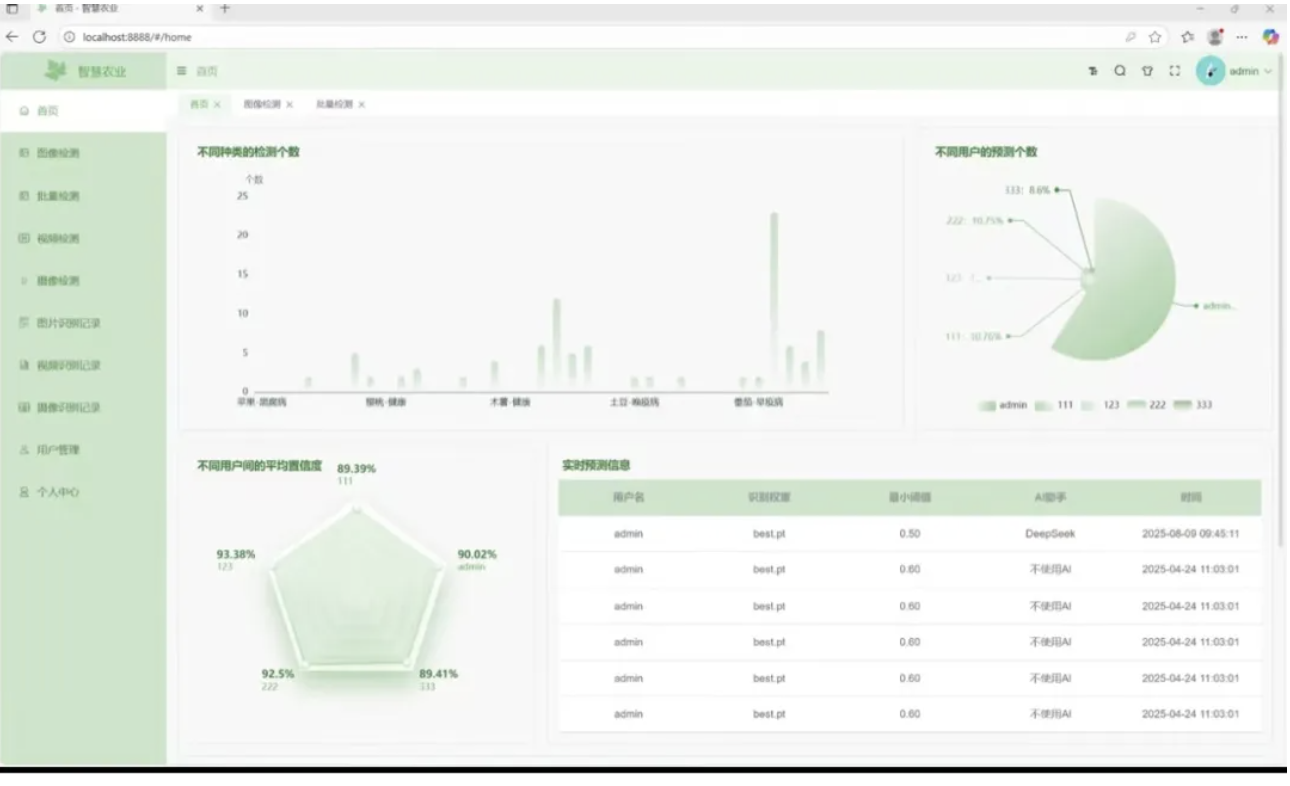Click the 智慧农业 leaf logo
Image resolution: width=1290 pixels, height=786 pixels.
[56, 70]
